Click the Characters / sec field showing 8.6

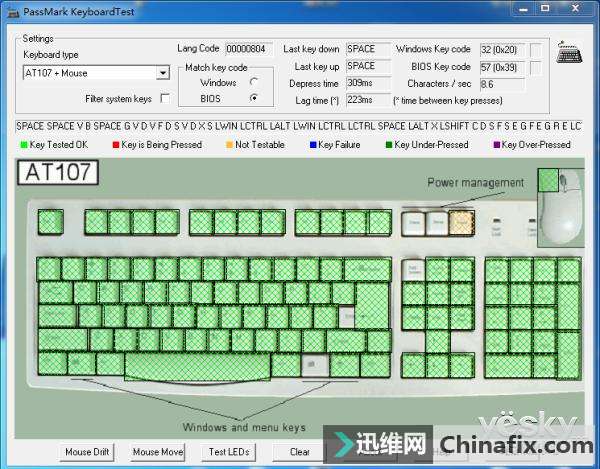(x=502, y=84)
